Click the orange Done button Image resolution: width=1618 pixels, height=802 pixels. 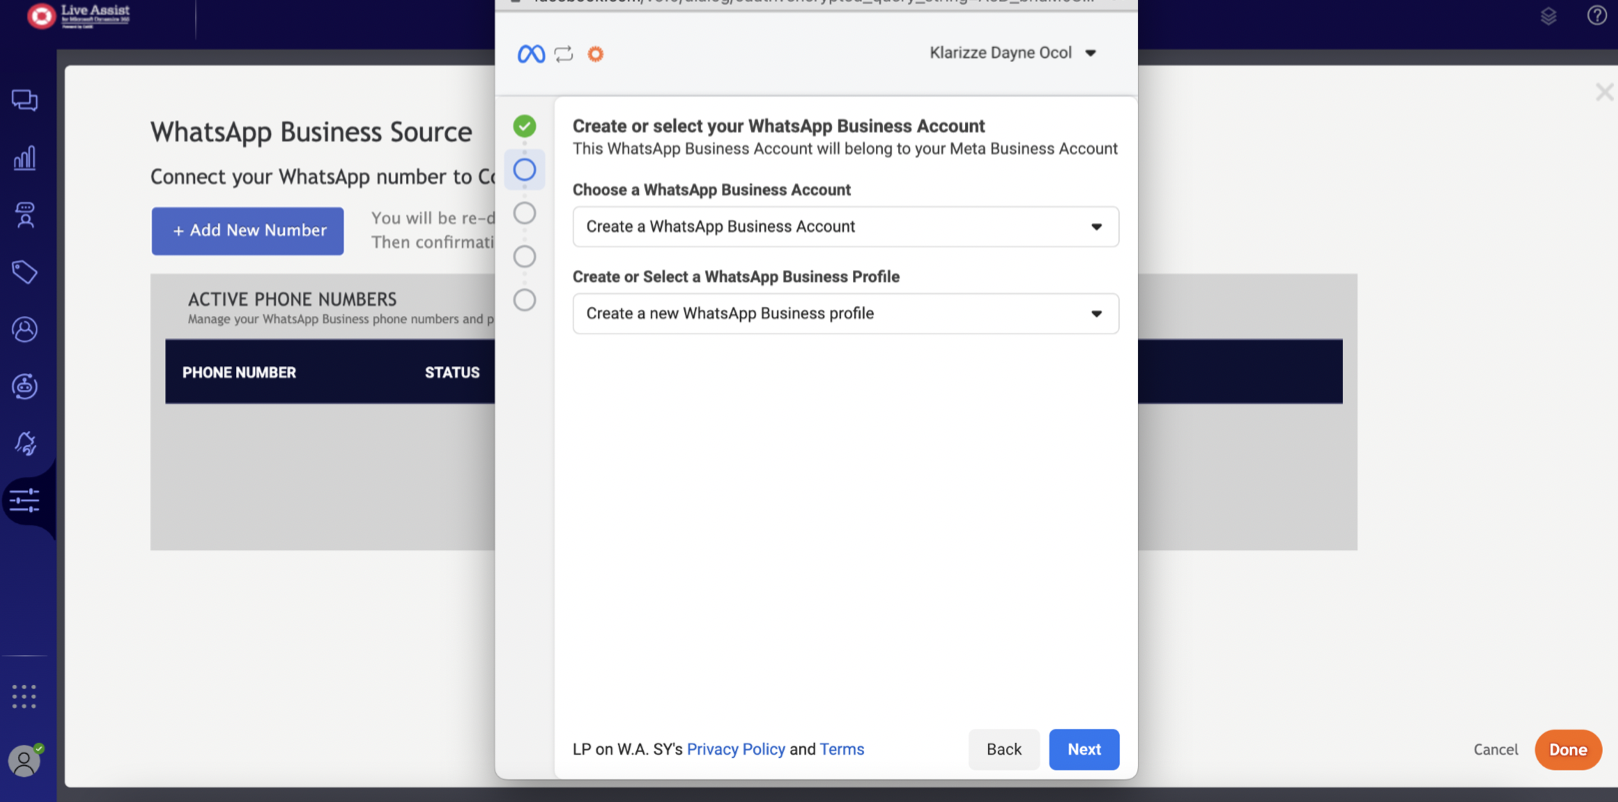point(1568,750)
